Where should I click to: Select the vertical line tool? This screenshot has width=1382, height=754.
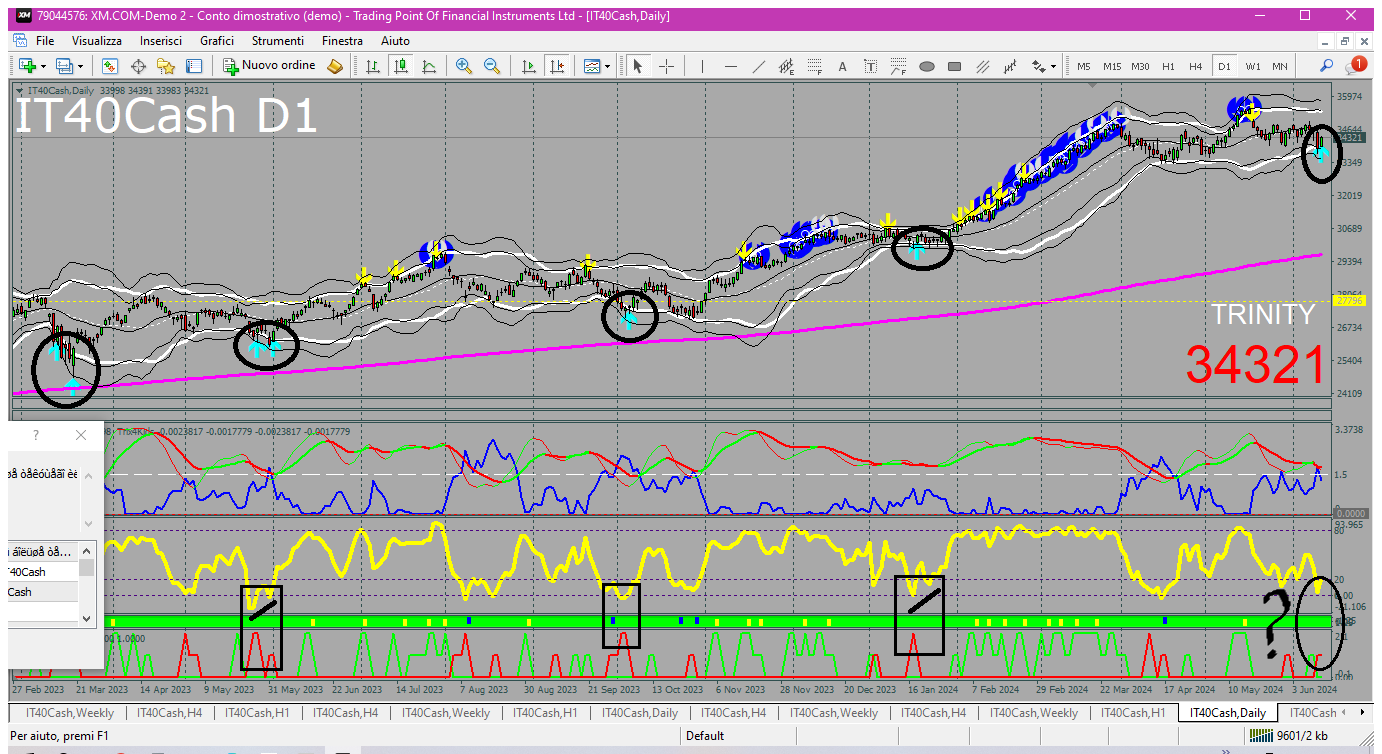[703, 66]
